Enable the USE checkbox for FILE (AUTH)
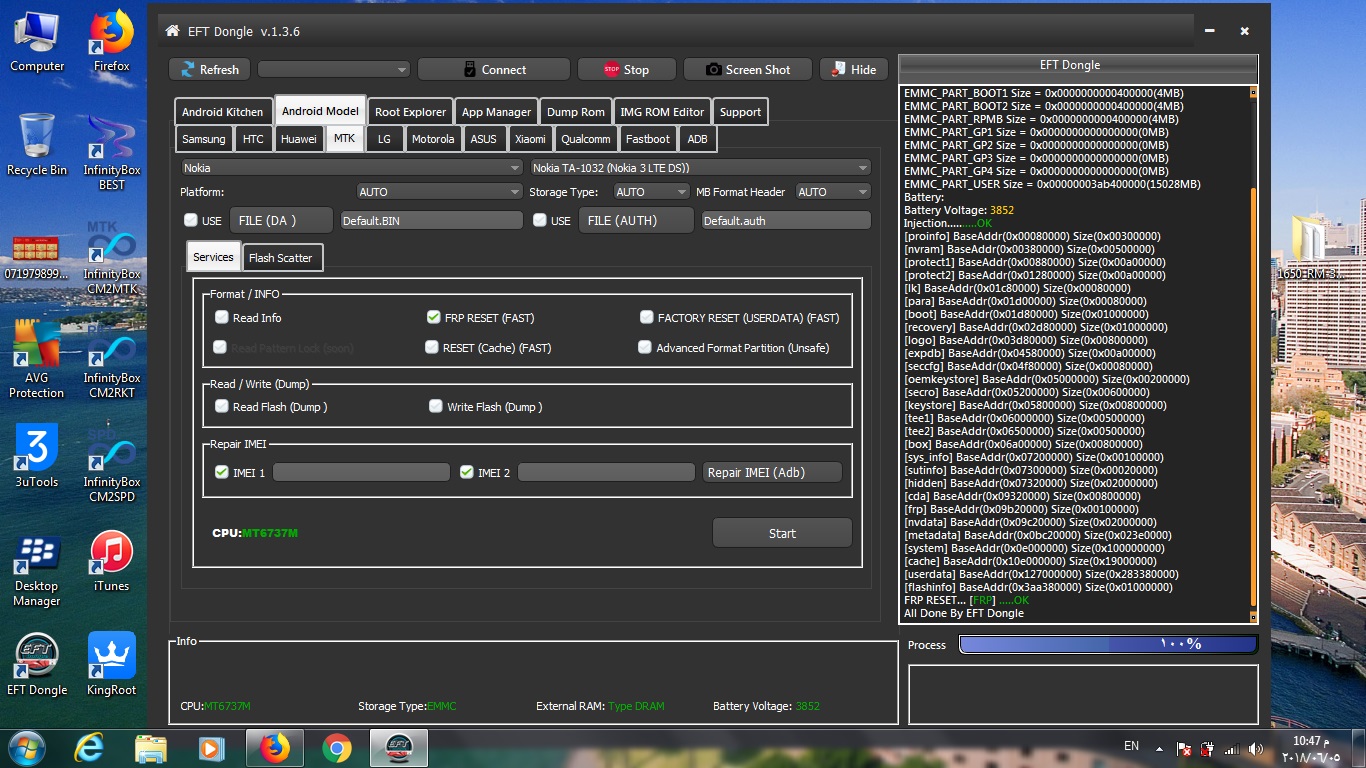The image size is (1366, 768). point(540,220)
